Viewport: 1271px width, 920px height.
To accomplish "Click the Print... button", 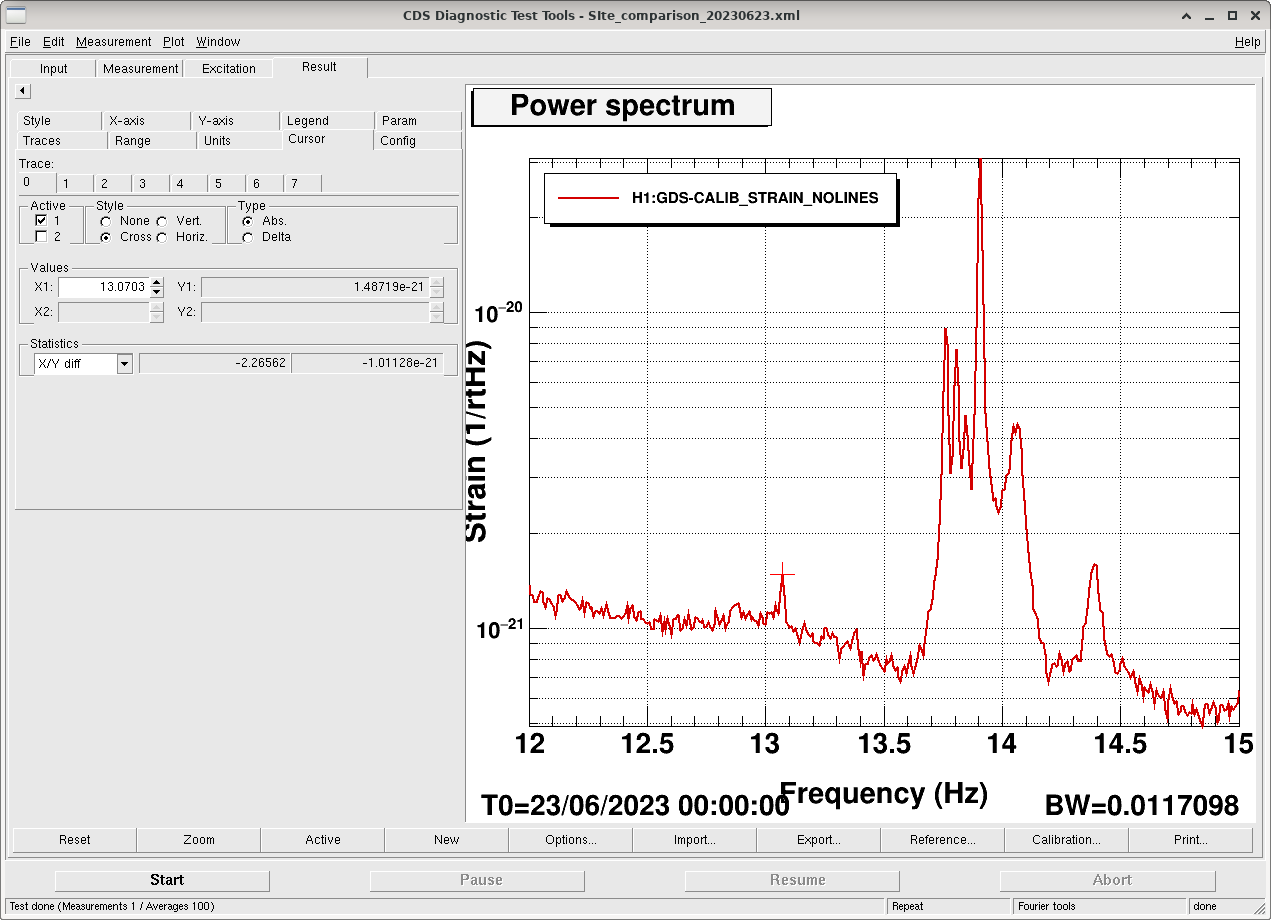I will 1191,840.
